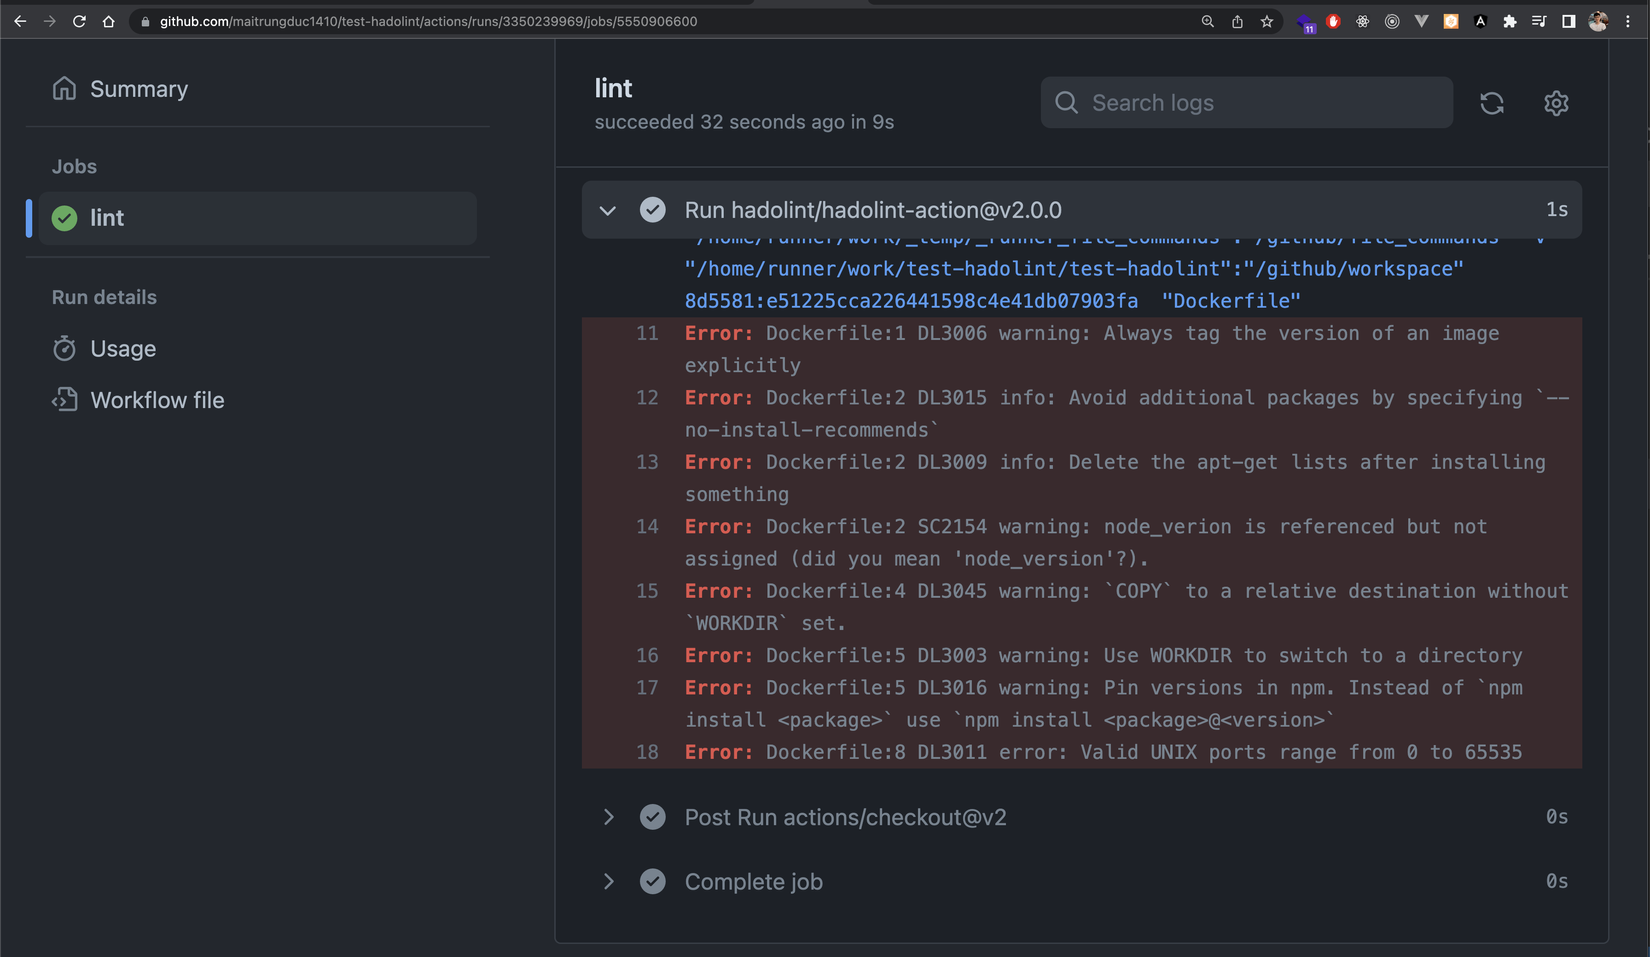This screenshot has width=1650, height=957.
Task: Click the page reload icon in browser toolbar
Action: coord(79,20)
